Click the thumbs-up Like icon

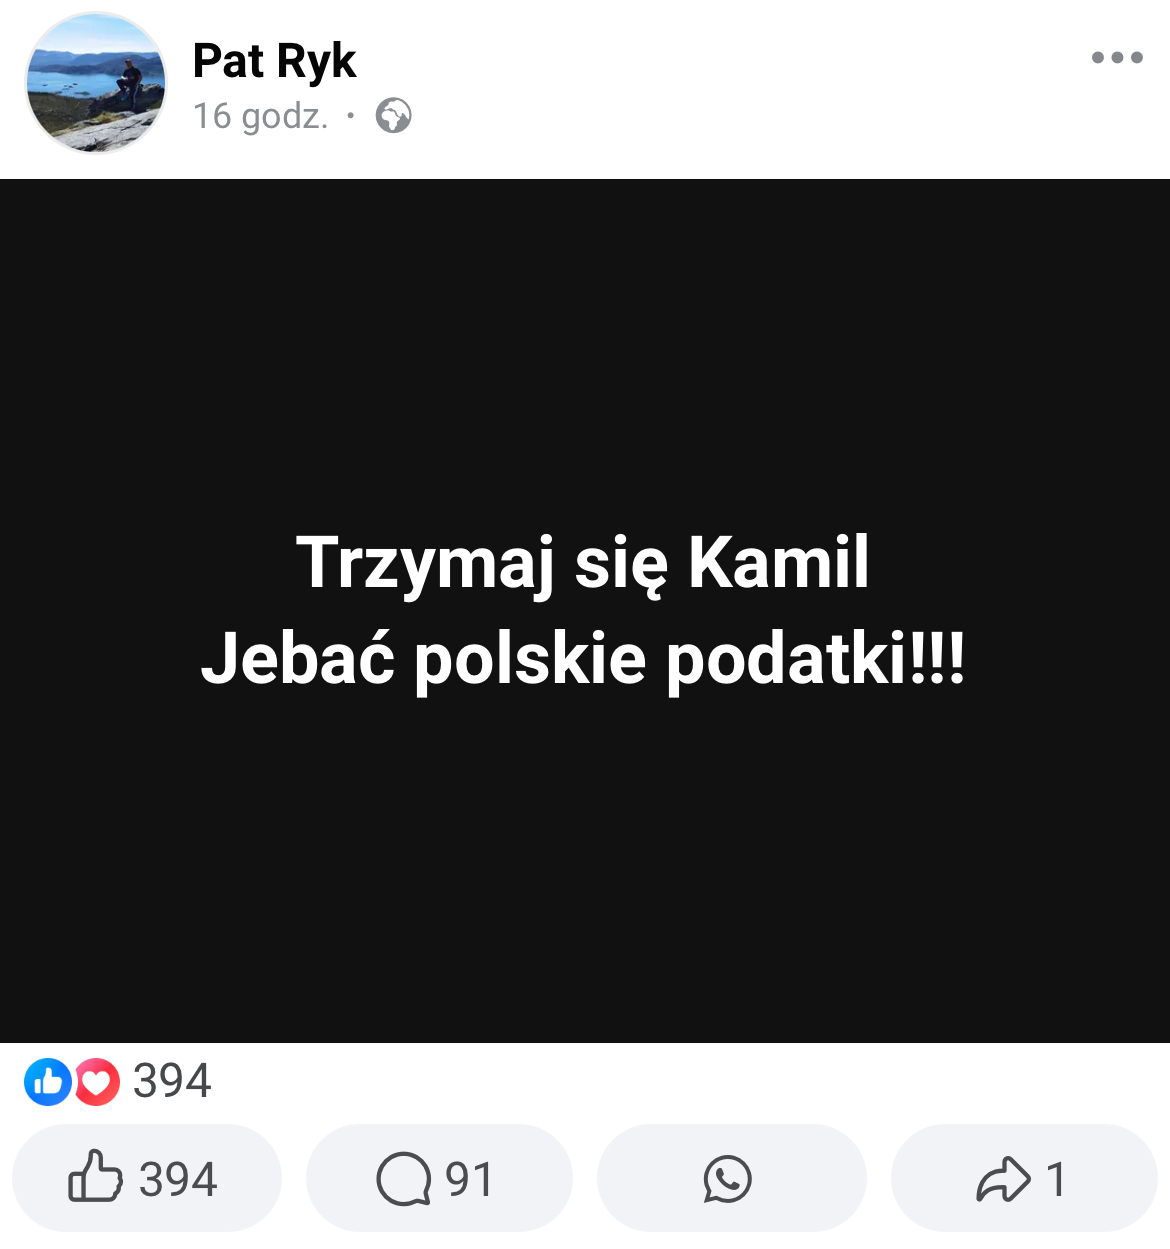tap(95, 1176)
